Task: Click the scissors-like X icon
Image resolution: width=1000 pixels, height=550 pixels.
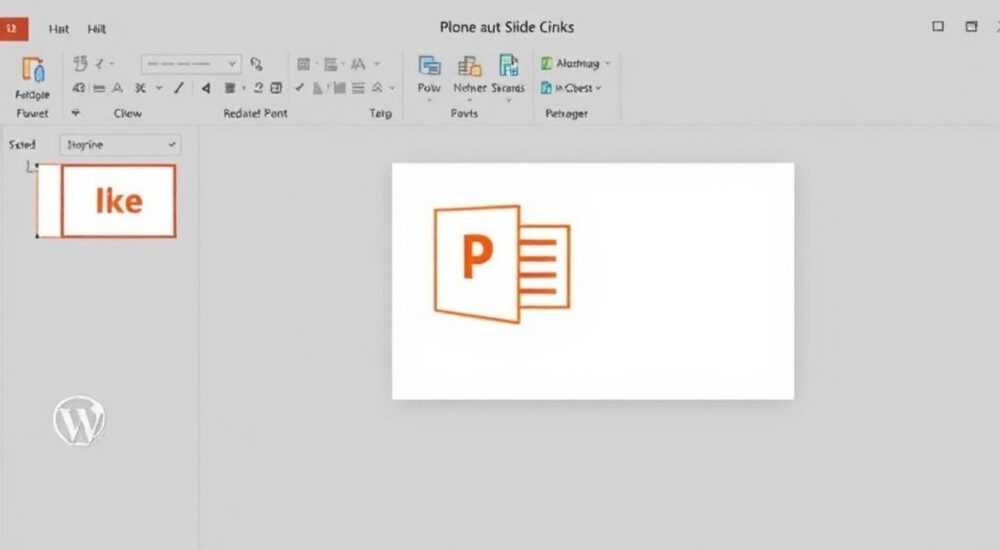Action: pyautogui.click(x=140, y=88)
